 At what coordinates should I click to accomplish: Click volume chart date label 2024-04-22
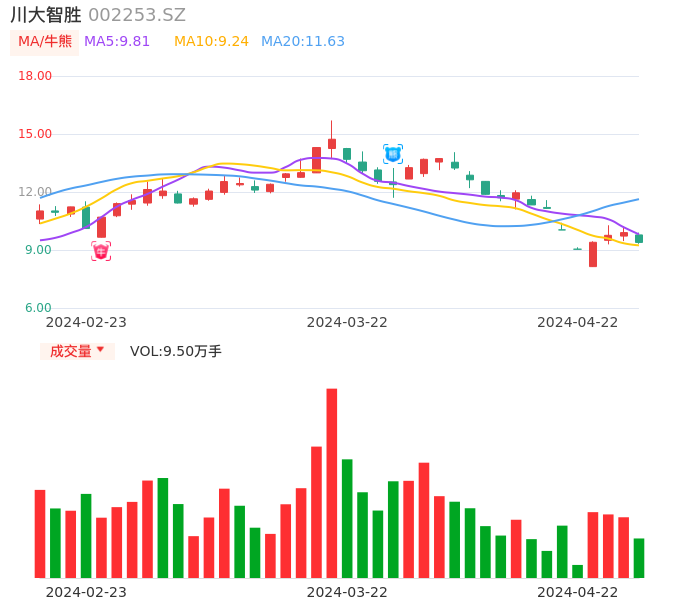(578, 592)
